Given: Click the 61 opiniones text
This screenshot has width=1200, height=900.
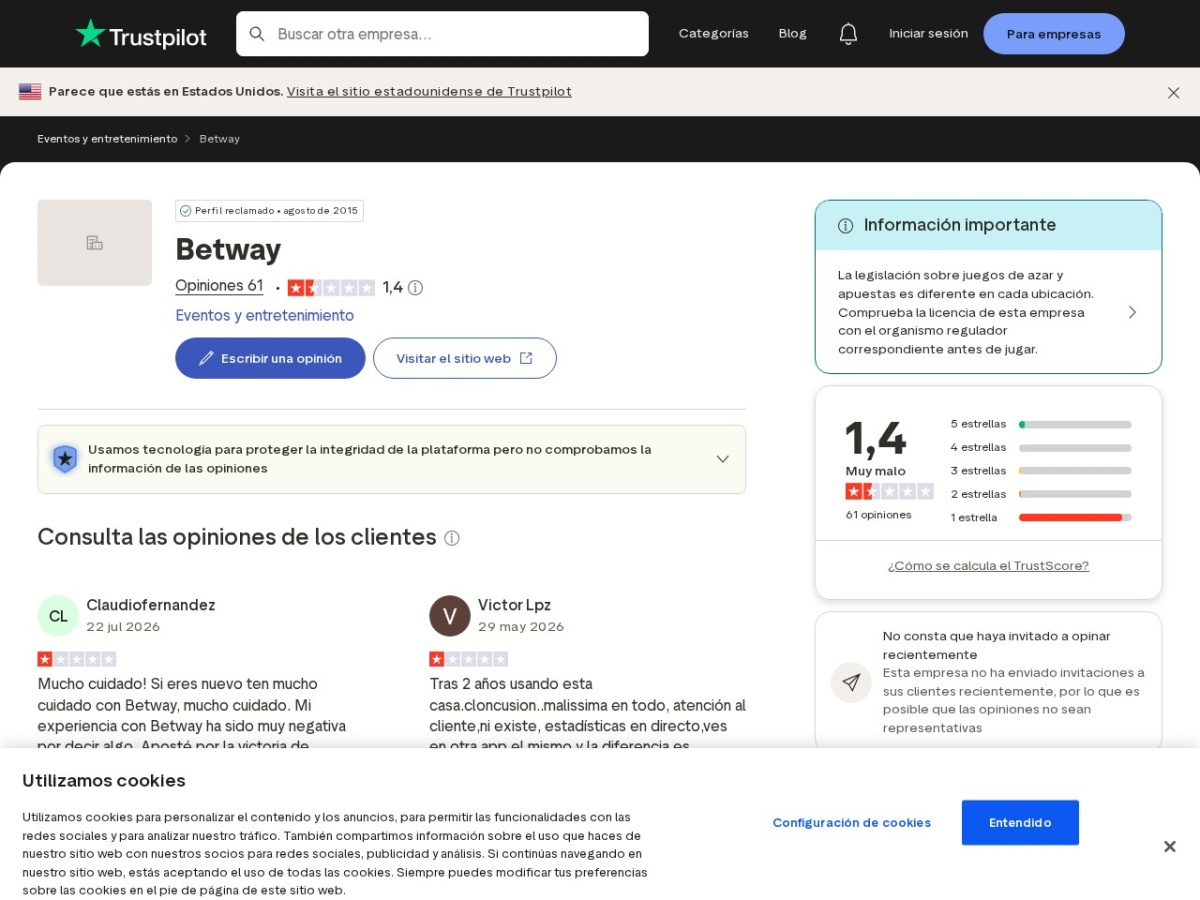Looking at the screenshot, I should pos(879,515).
